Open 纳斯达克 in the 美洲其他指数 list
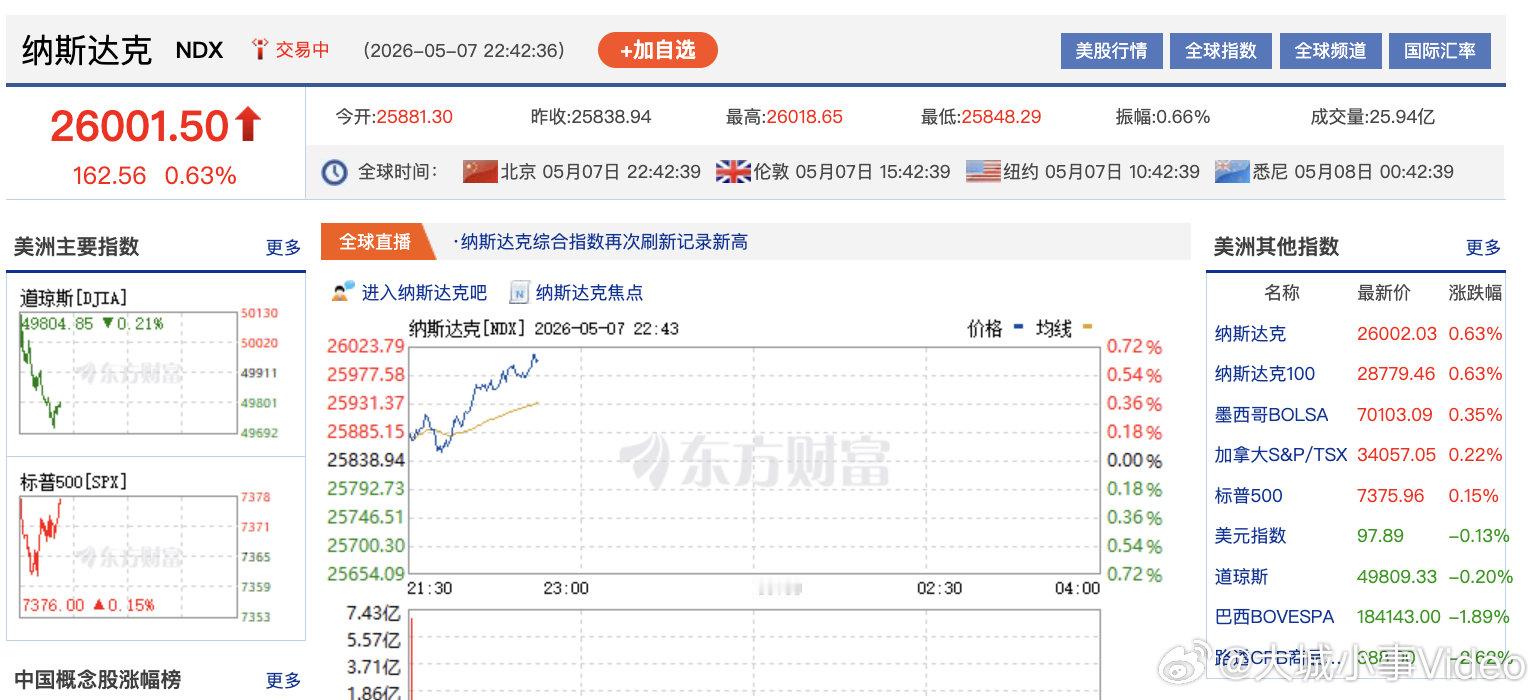 pyautogui.click(x=1250, y=334)
